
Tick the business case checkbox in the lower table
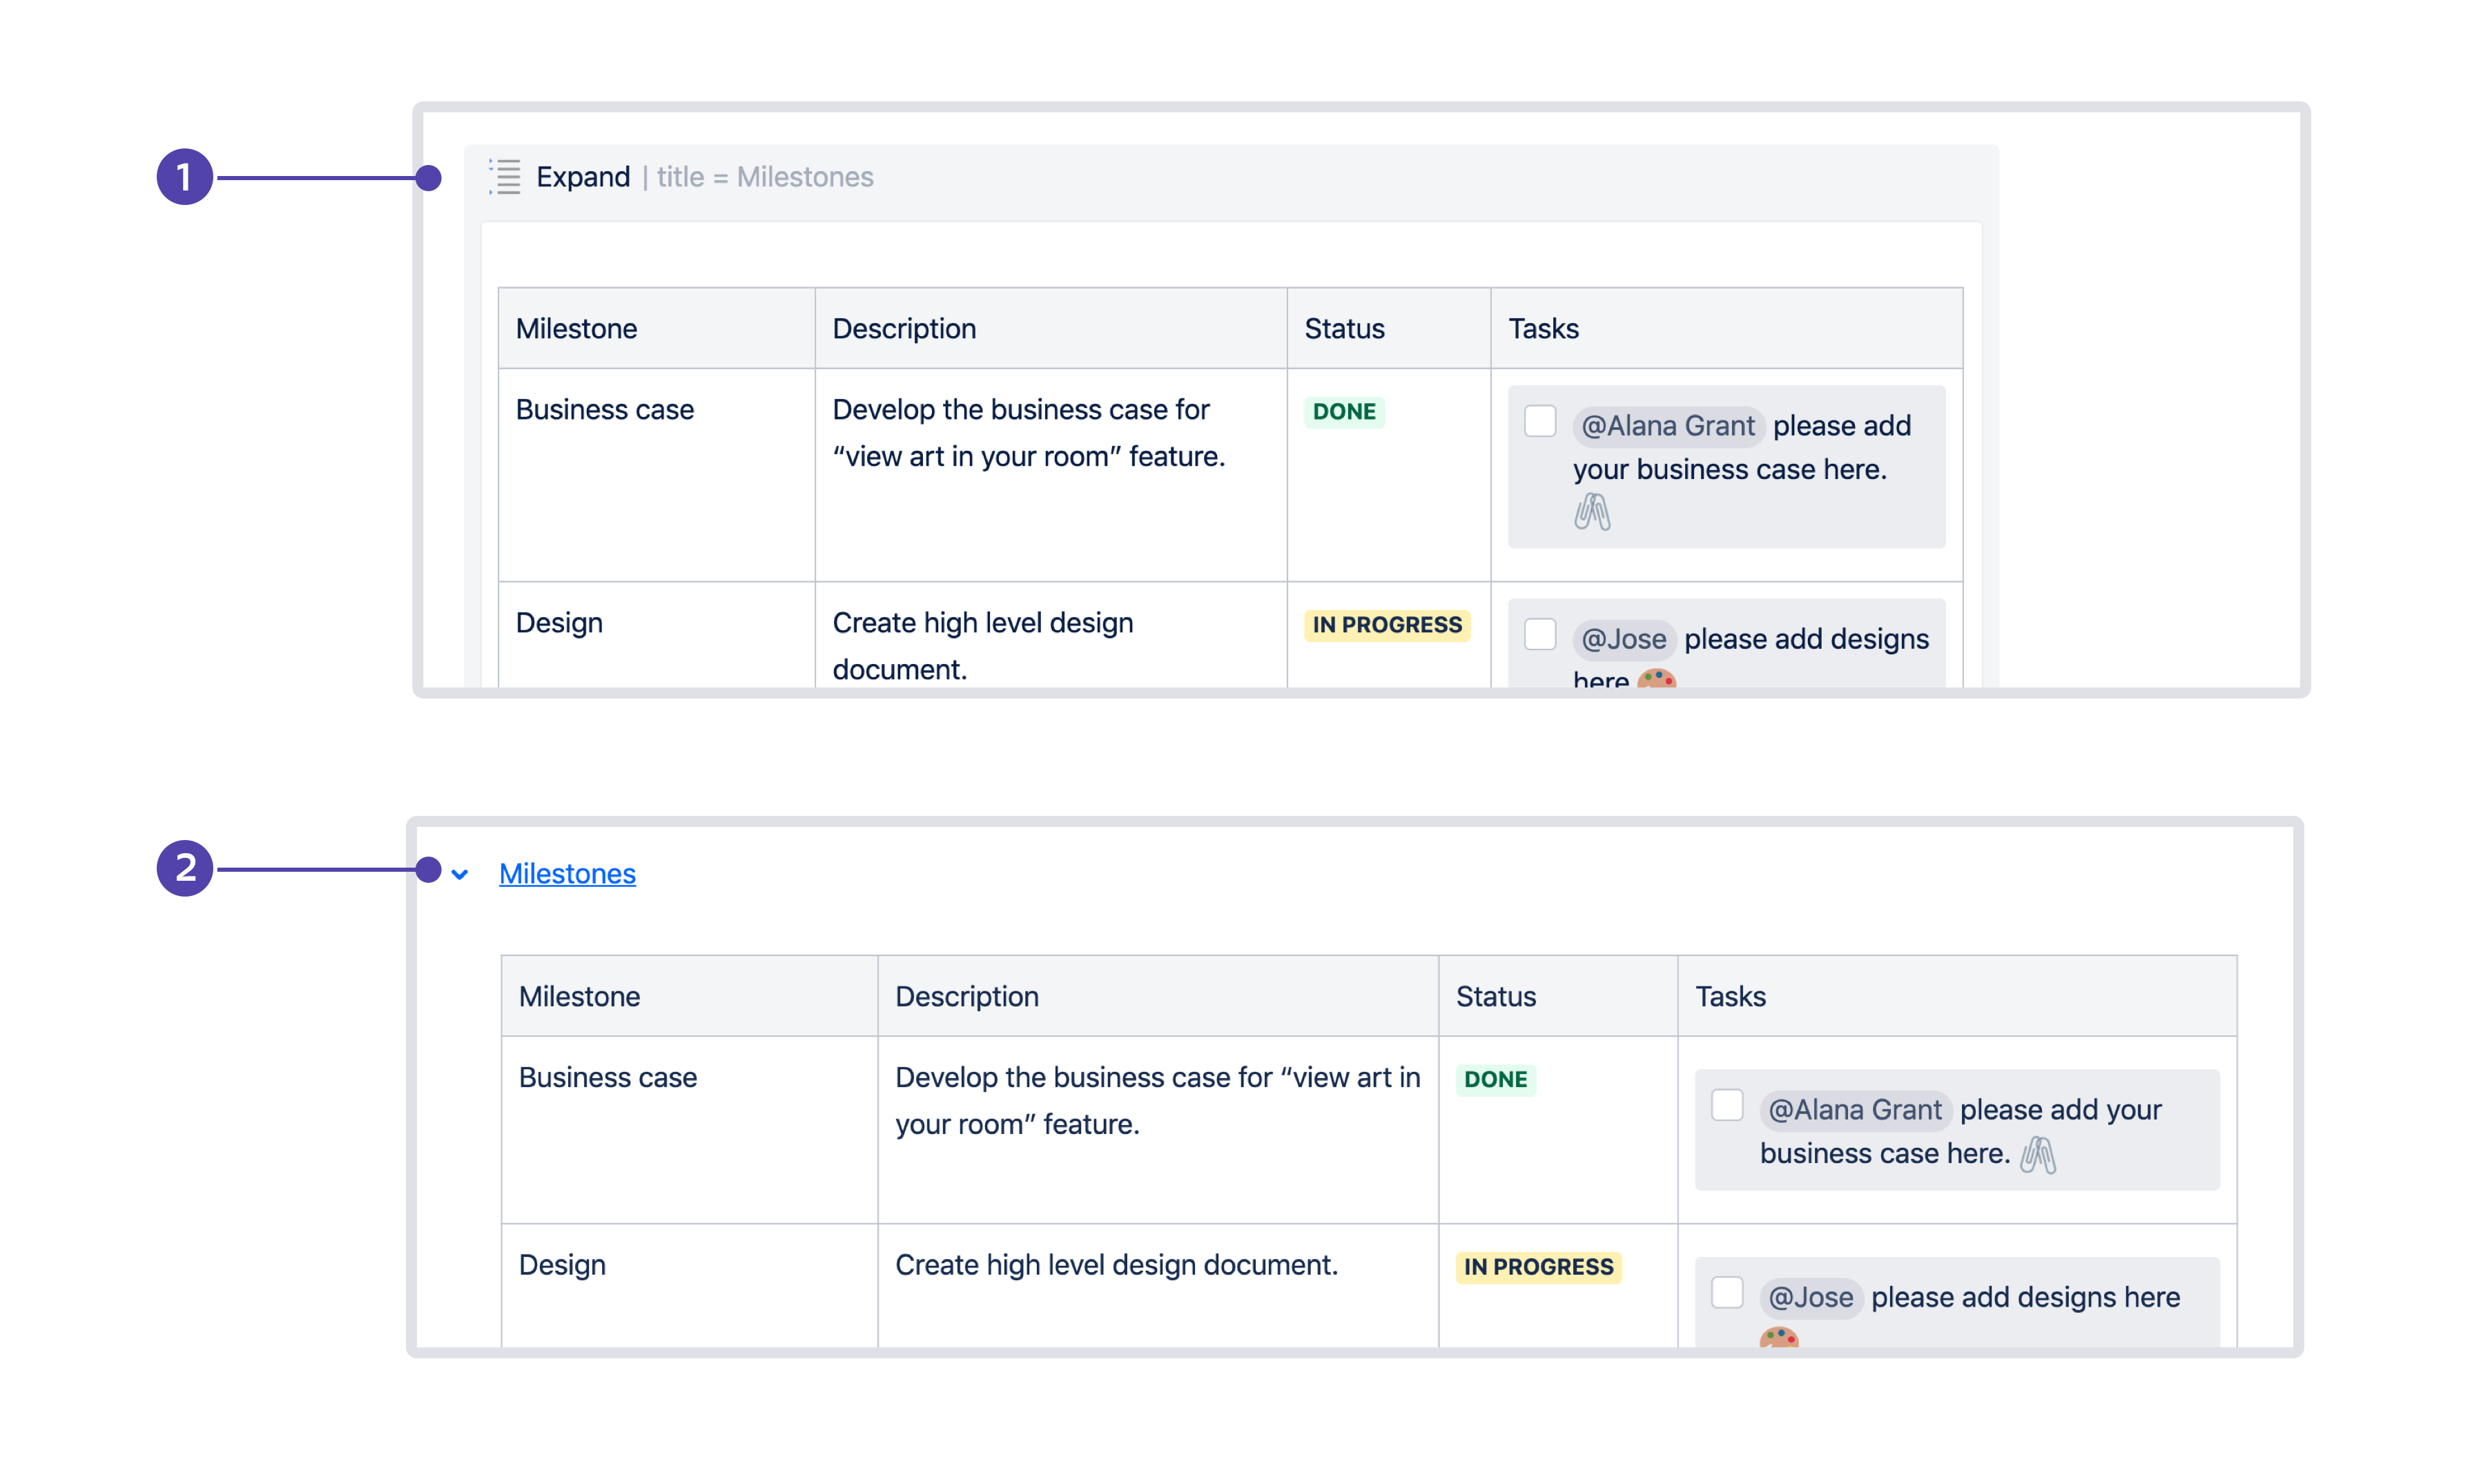coord(1726,1105)
